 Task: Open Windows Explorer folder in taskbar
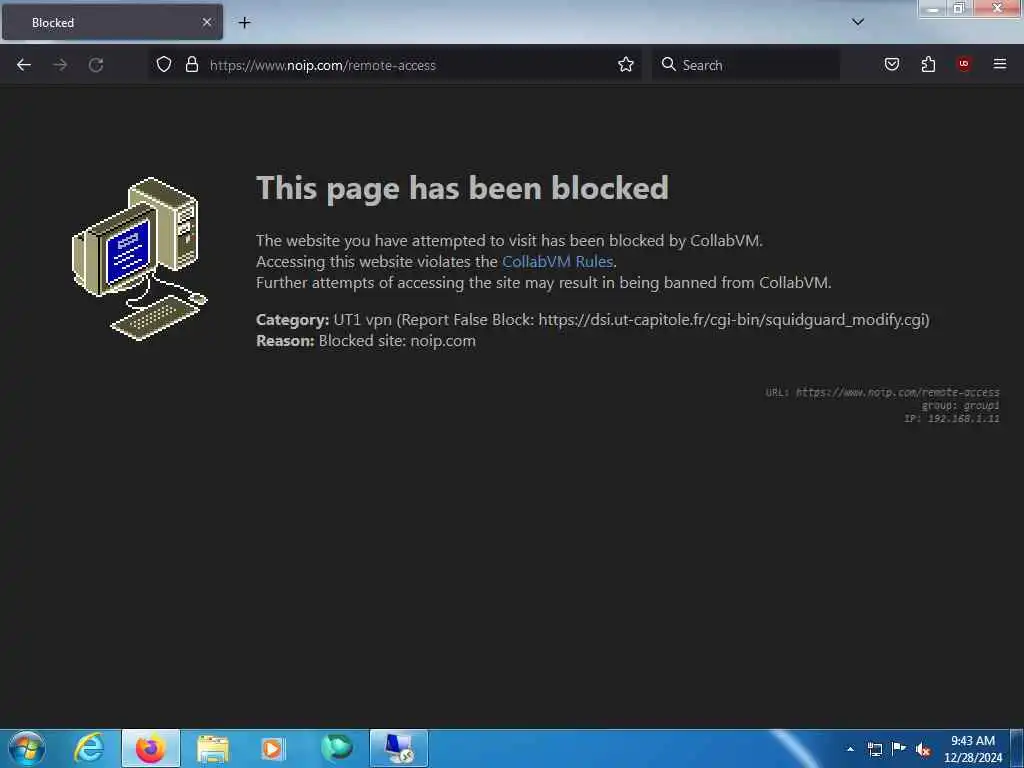pyautogui.click(x=213, y=748)
